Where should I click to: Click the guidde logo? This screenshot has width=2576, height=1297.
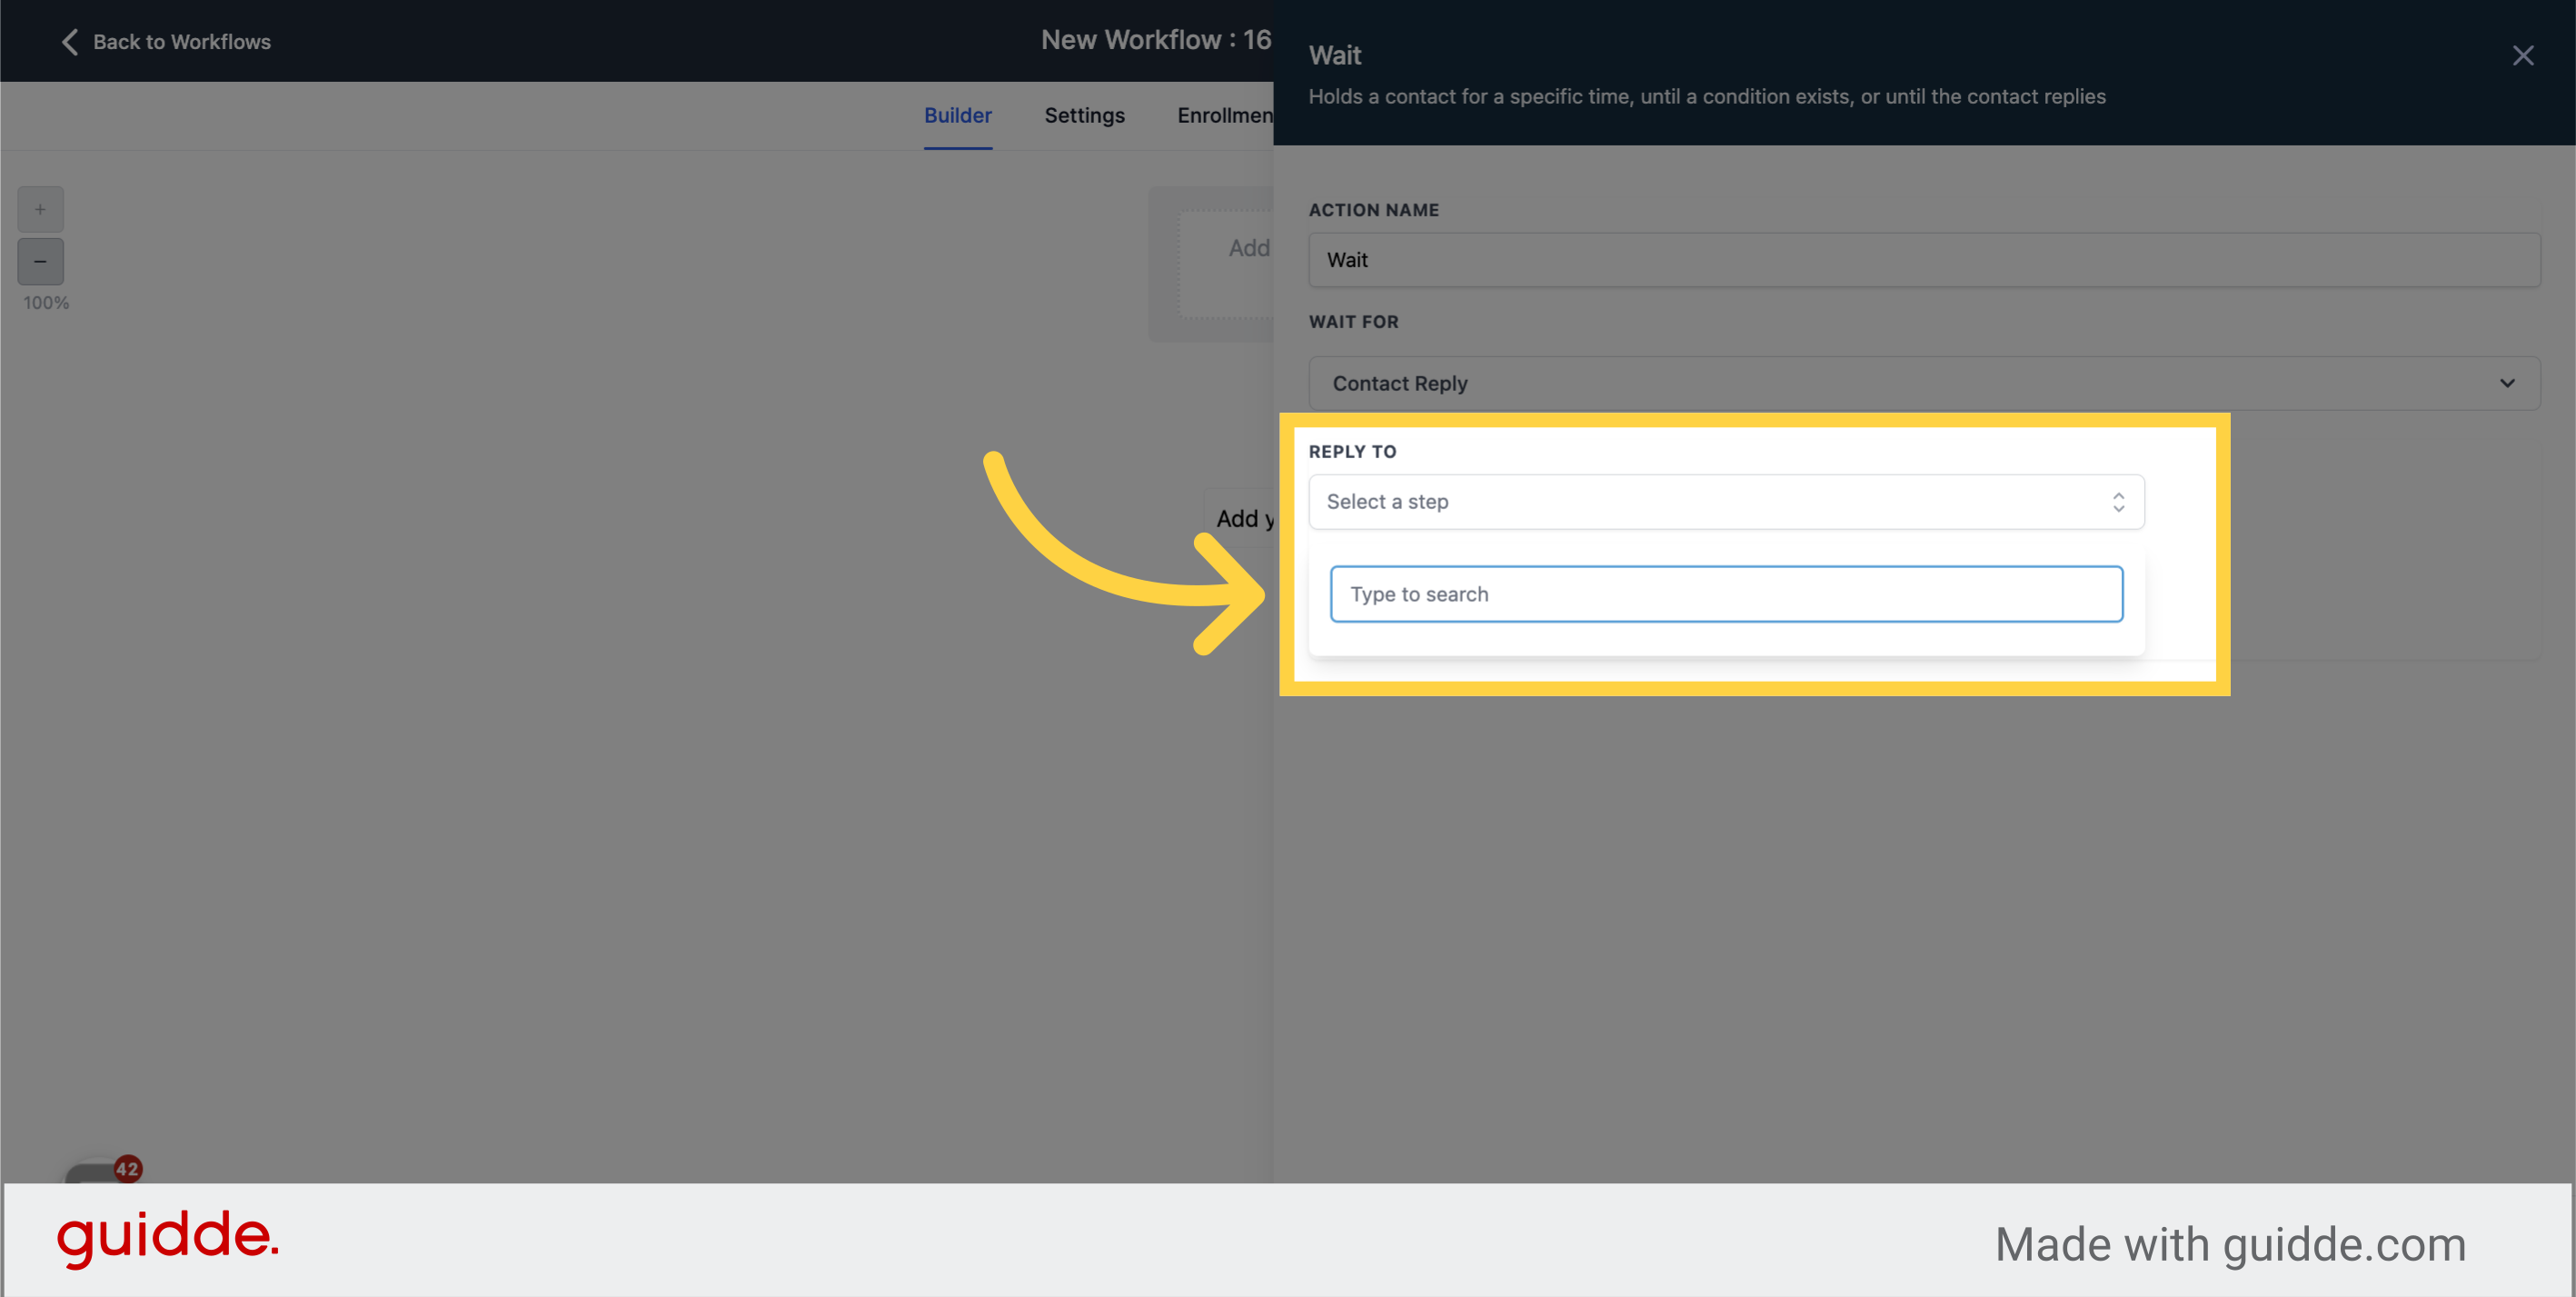168,1242
